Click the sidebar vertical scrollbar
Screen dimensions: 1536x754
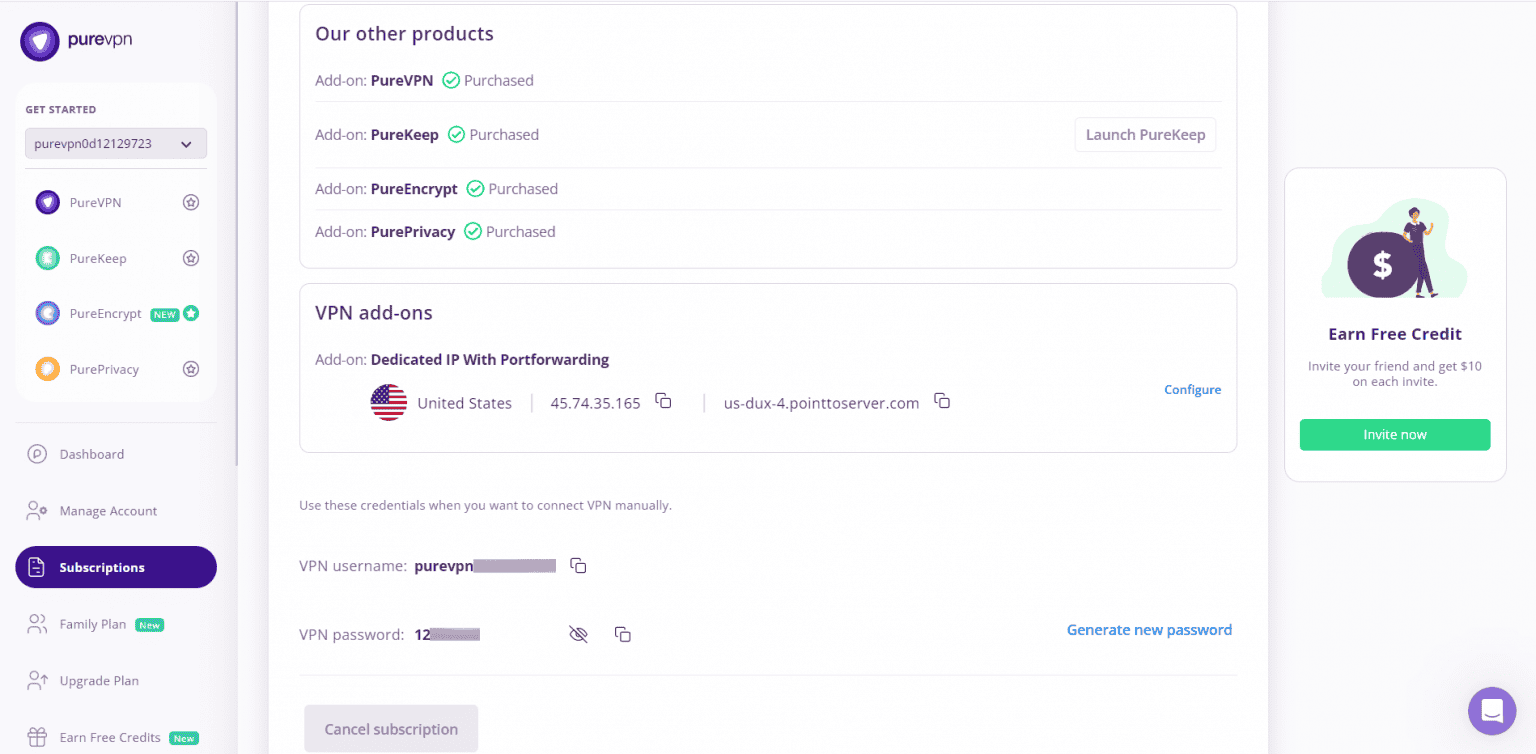237,233
